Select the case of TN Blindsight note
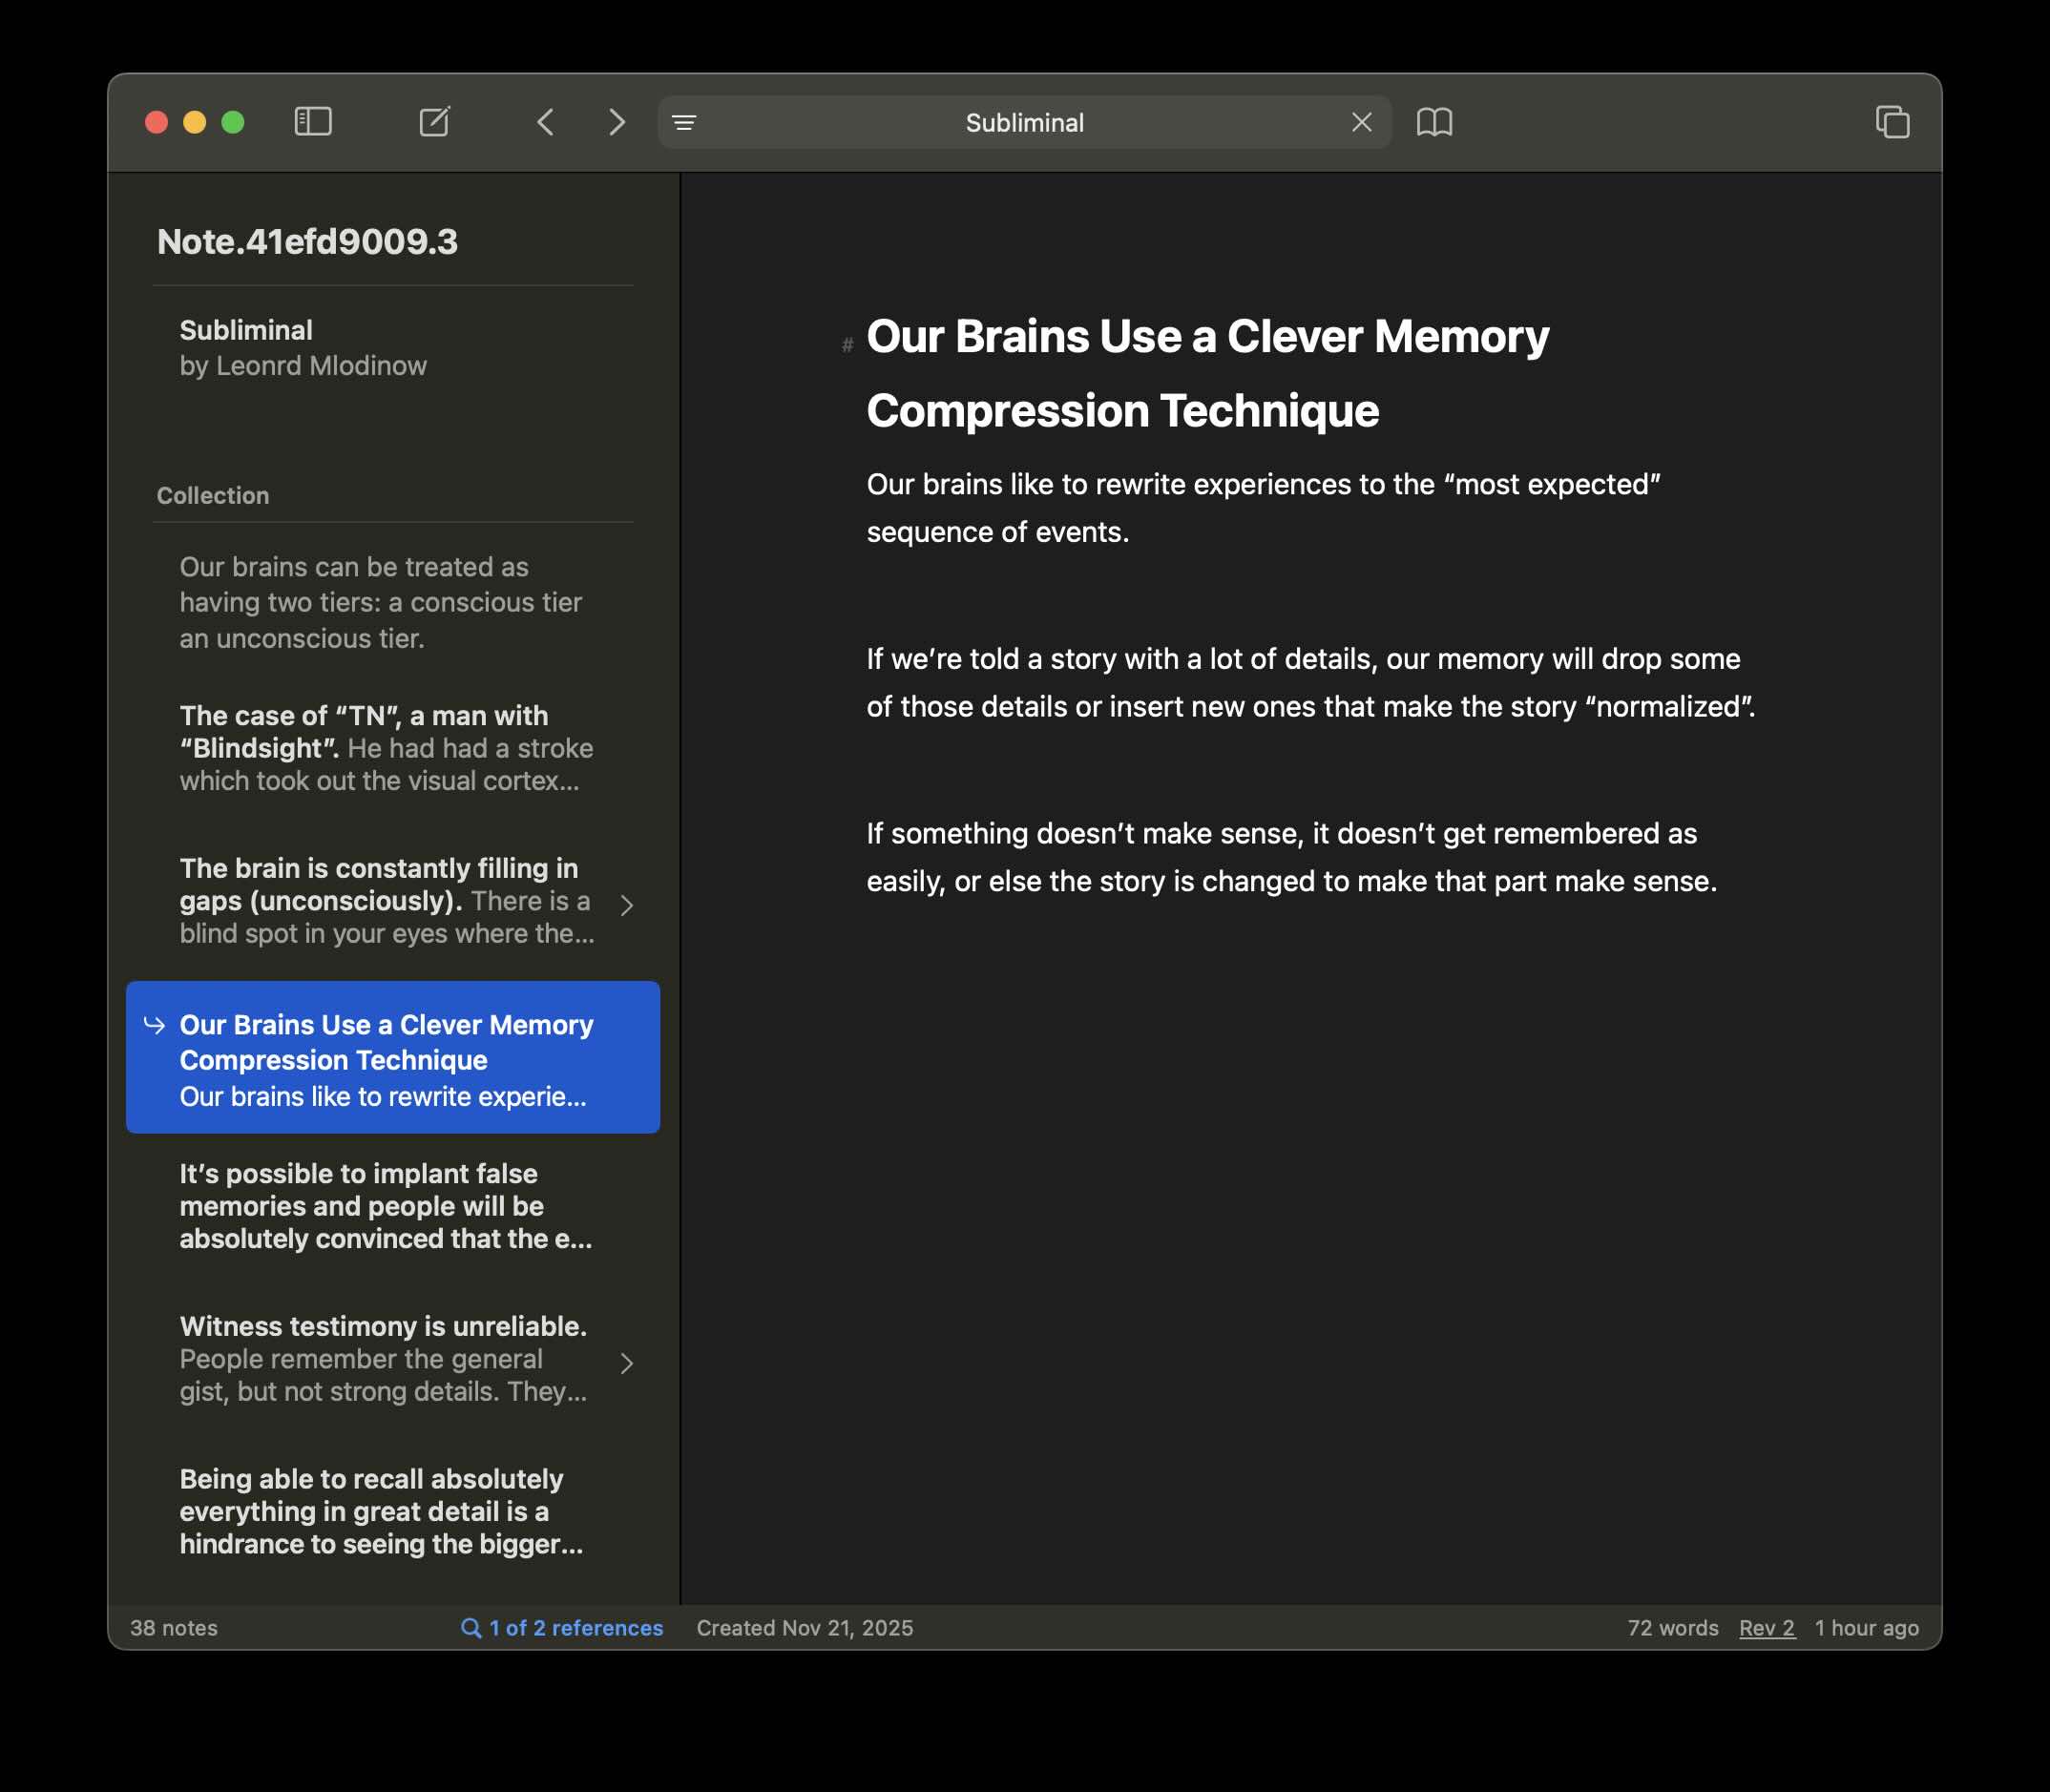Image resolution: width=2050 pixels, height=1792 pixels. tap(385, 748)
